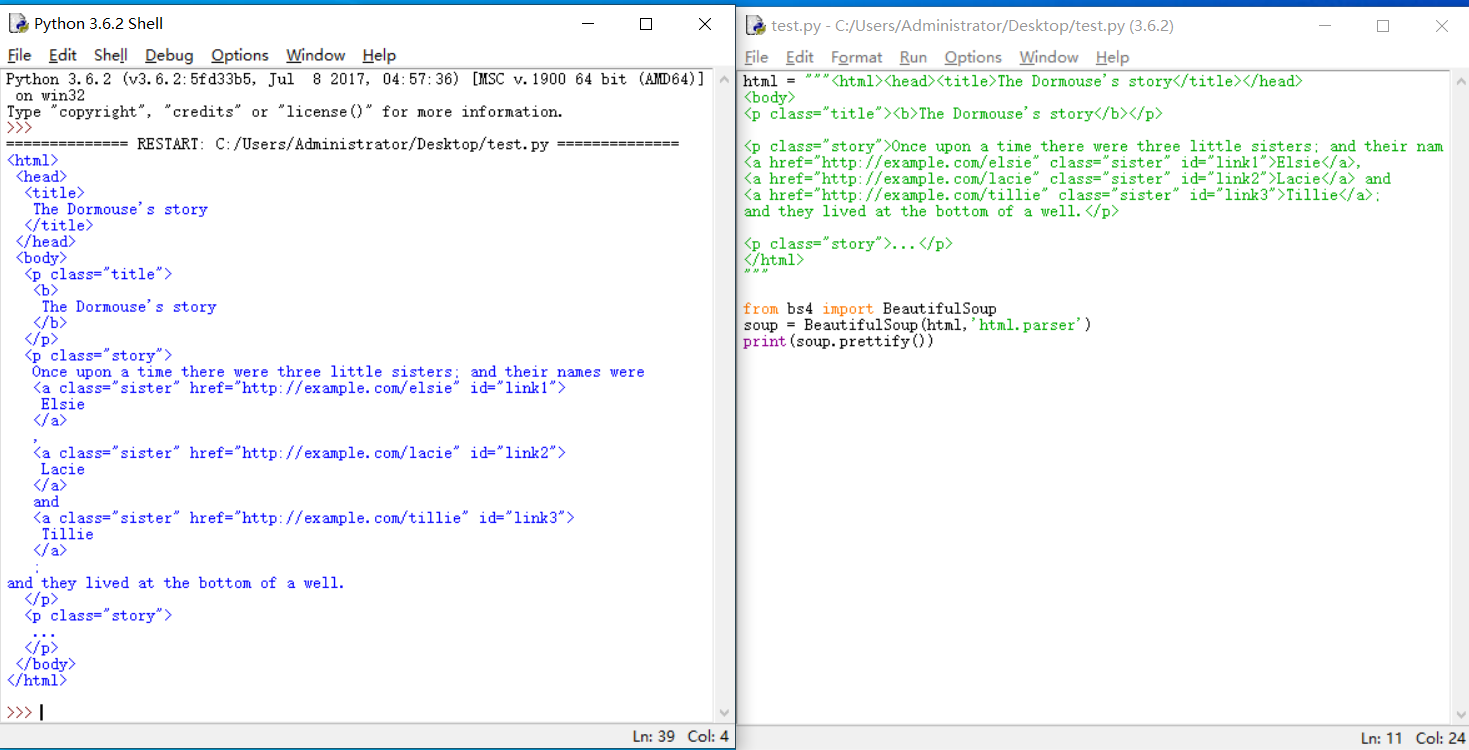This screenshot has height=750, width=1469.
Task: Click '</html>' closing tag in shell output
Action: (37, 680)
